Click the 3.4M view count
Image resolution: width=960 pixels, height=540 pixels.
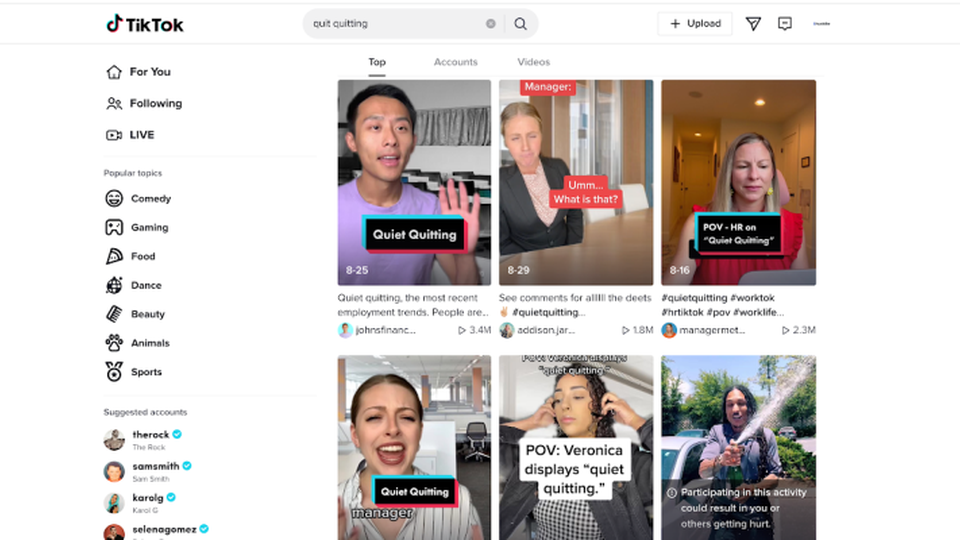click(x=474, y=330)
